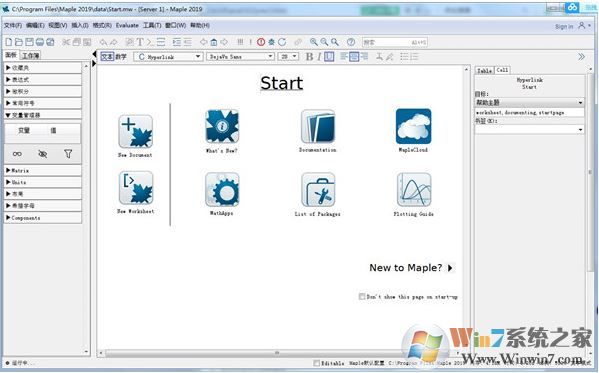Viewport: 599px width, 373px height.
Task: Open the Documentation pages icon
Action: pyautogui.click(x=318, y=126)
